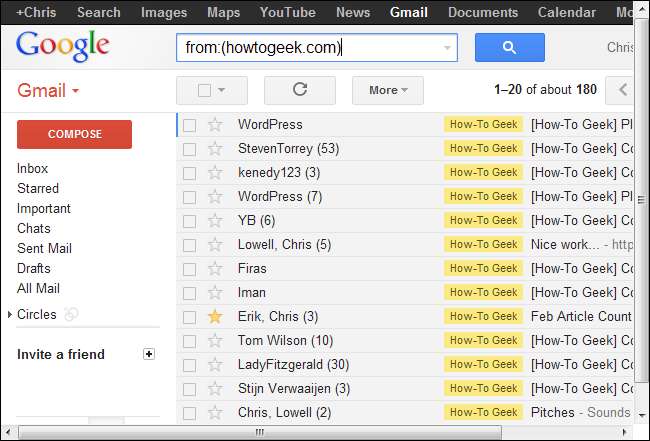Open Maps in the Google bar
This screenshot has height=441, width=650.
pos(223,12)
